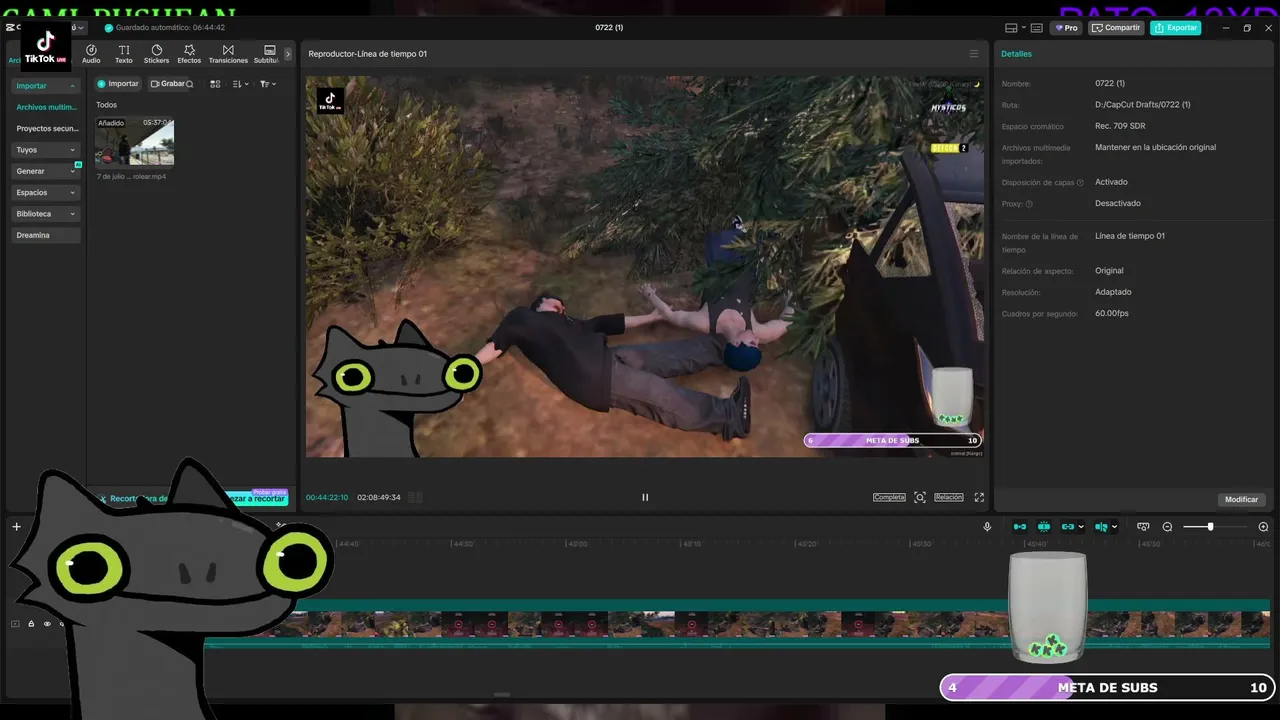Toggle the preview axis button
Screen dimensions: 1280x720
coord(1101,527)
